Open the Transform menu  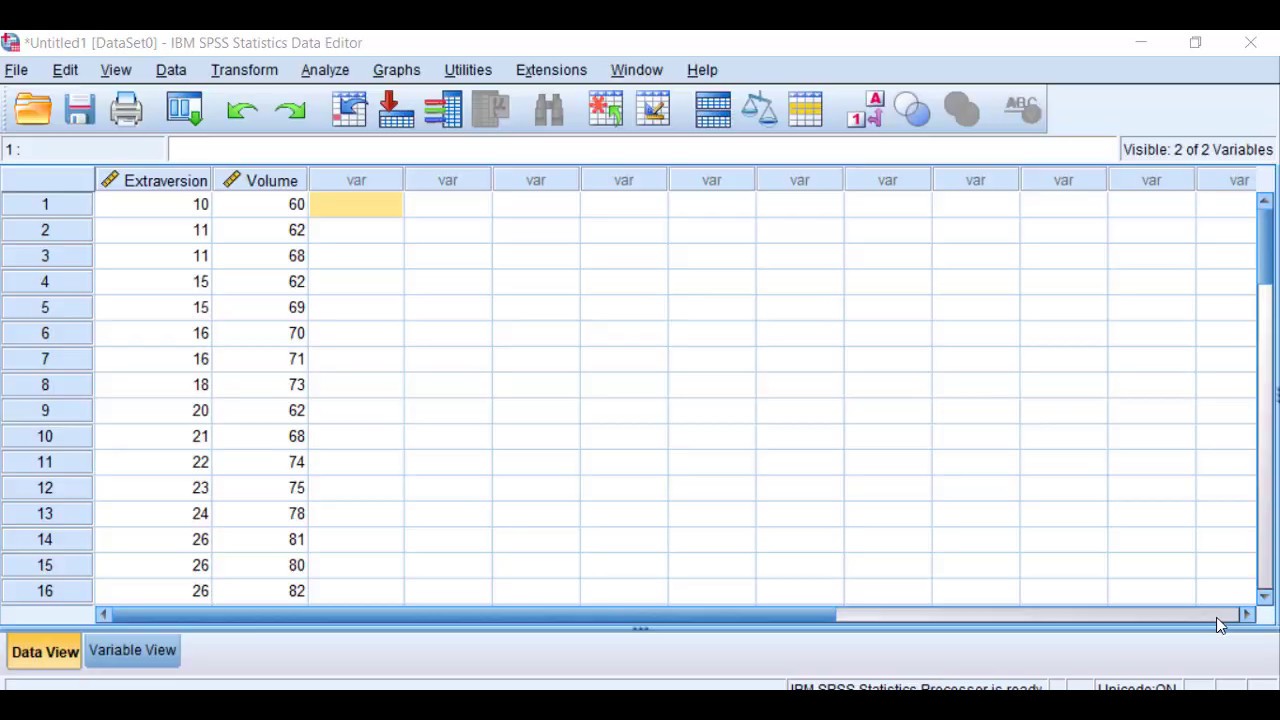[x=244, y=70]
